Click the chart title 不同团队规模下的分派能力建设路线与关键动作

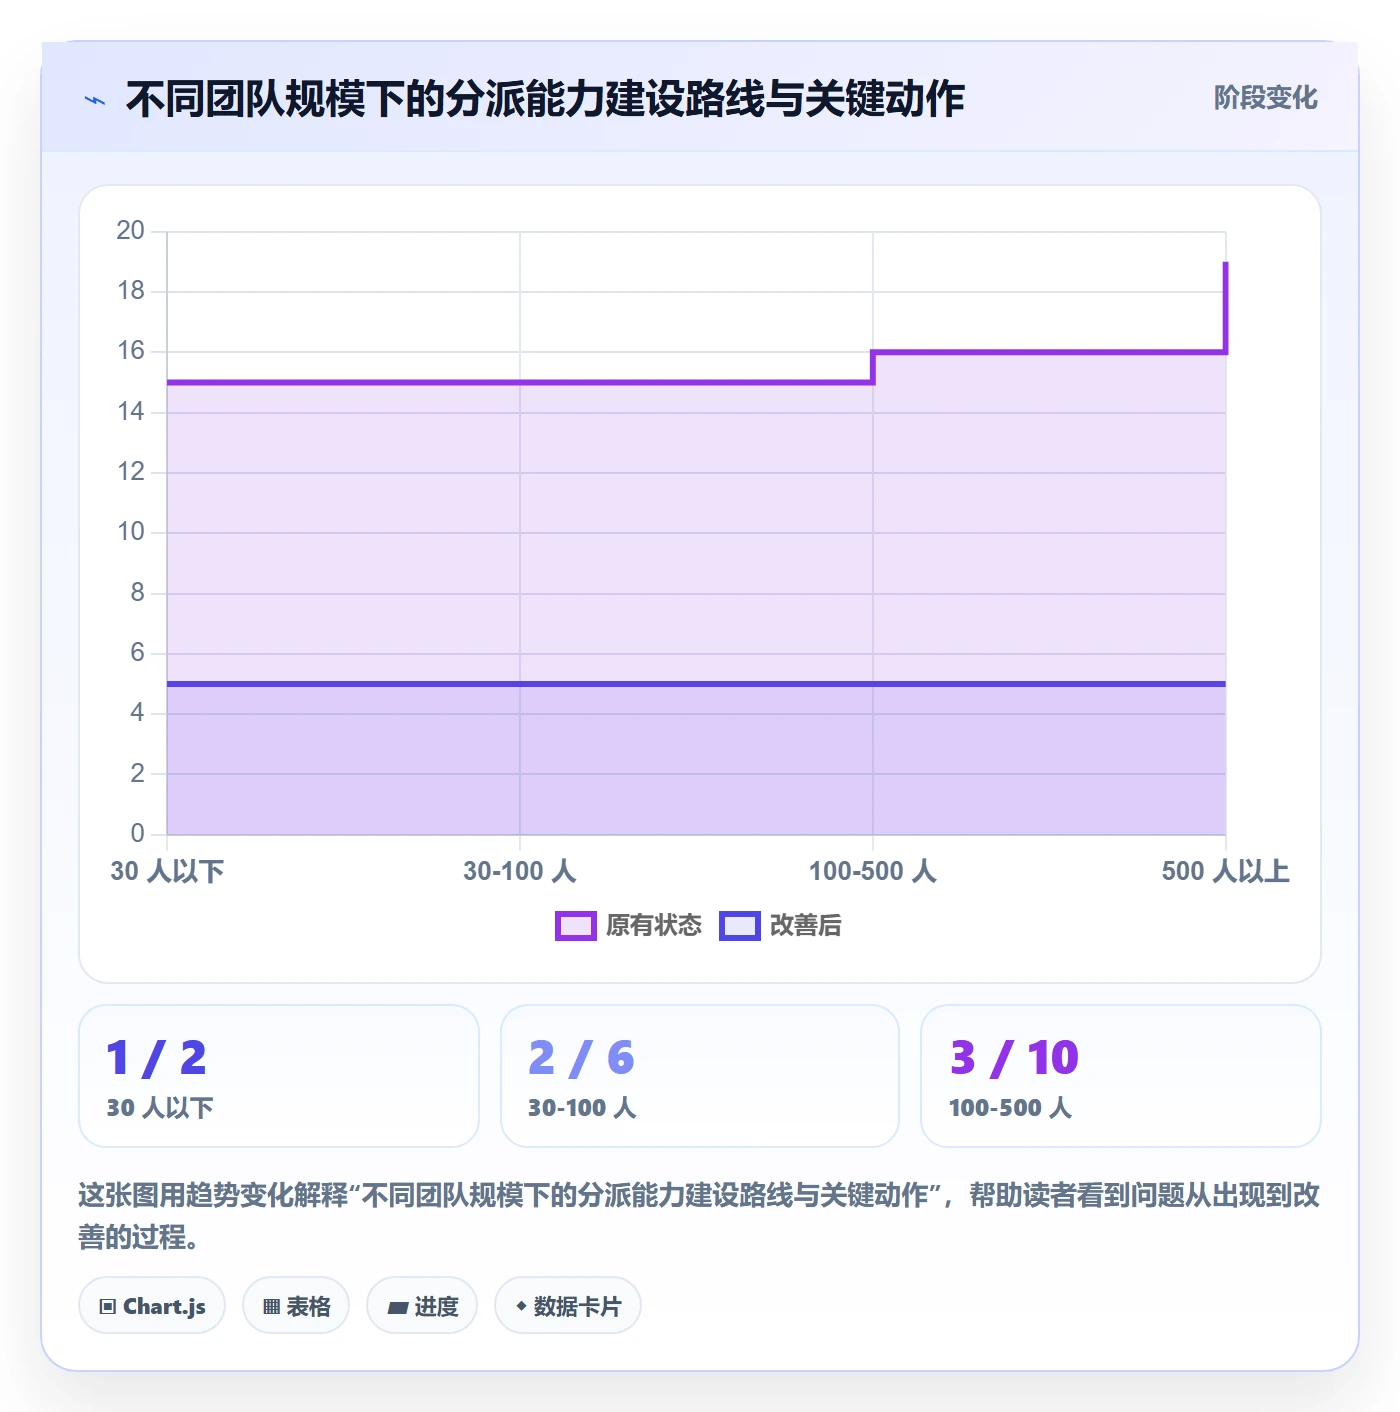[545, 99]
